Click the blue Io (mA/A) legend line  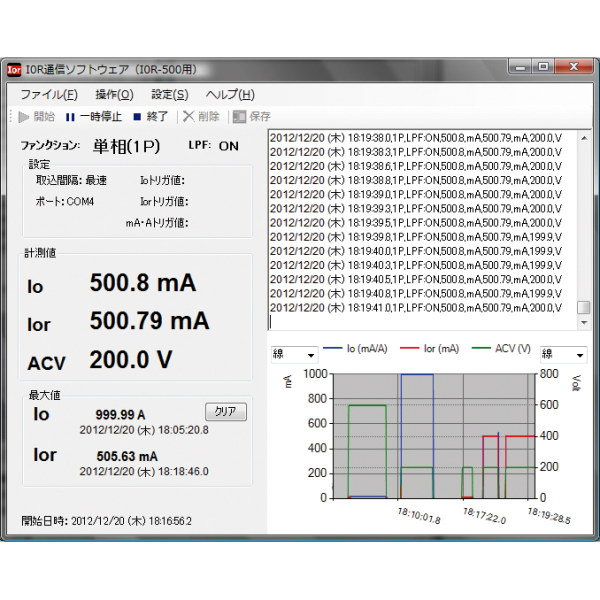click(333, 348)
